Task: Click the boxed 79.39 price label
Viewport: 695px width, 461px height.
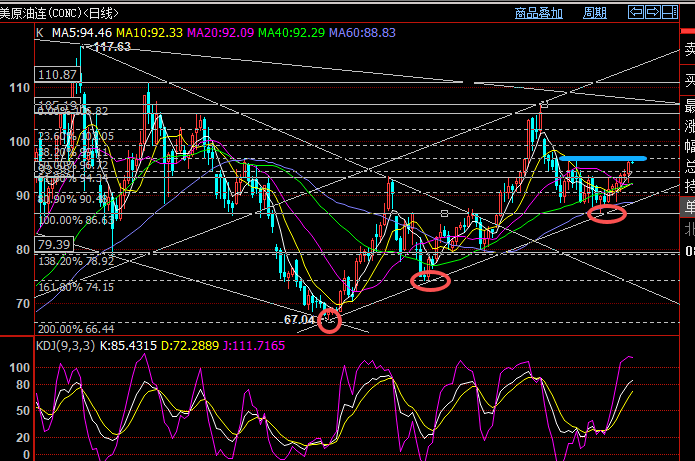Action: point(54,244)
